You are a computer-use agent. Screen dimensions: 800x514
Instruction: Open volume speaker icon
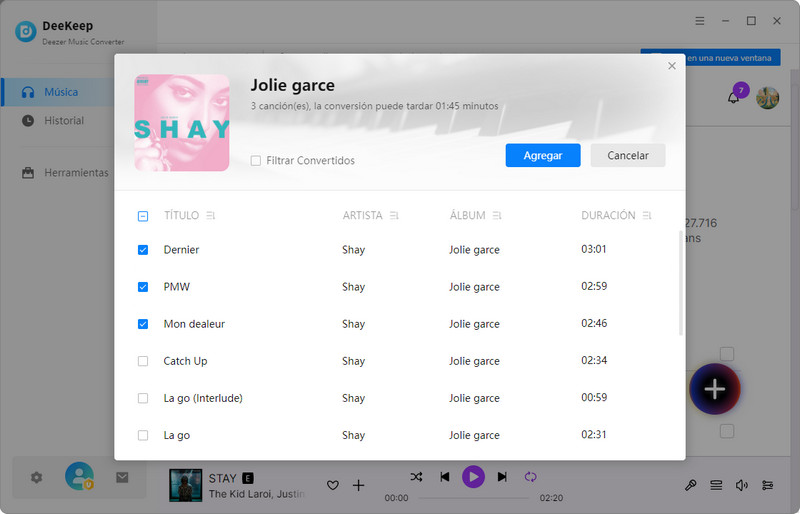(742, 485)
